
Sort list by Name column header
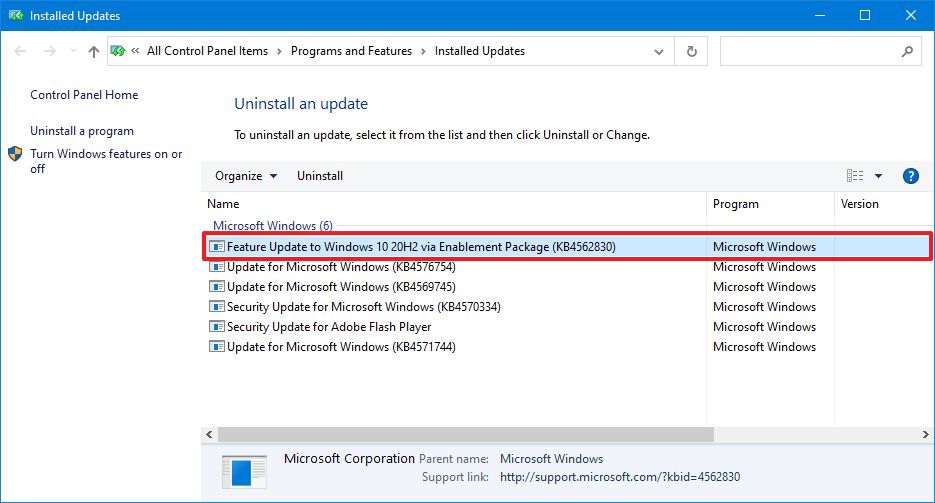224,204
